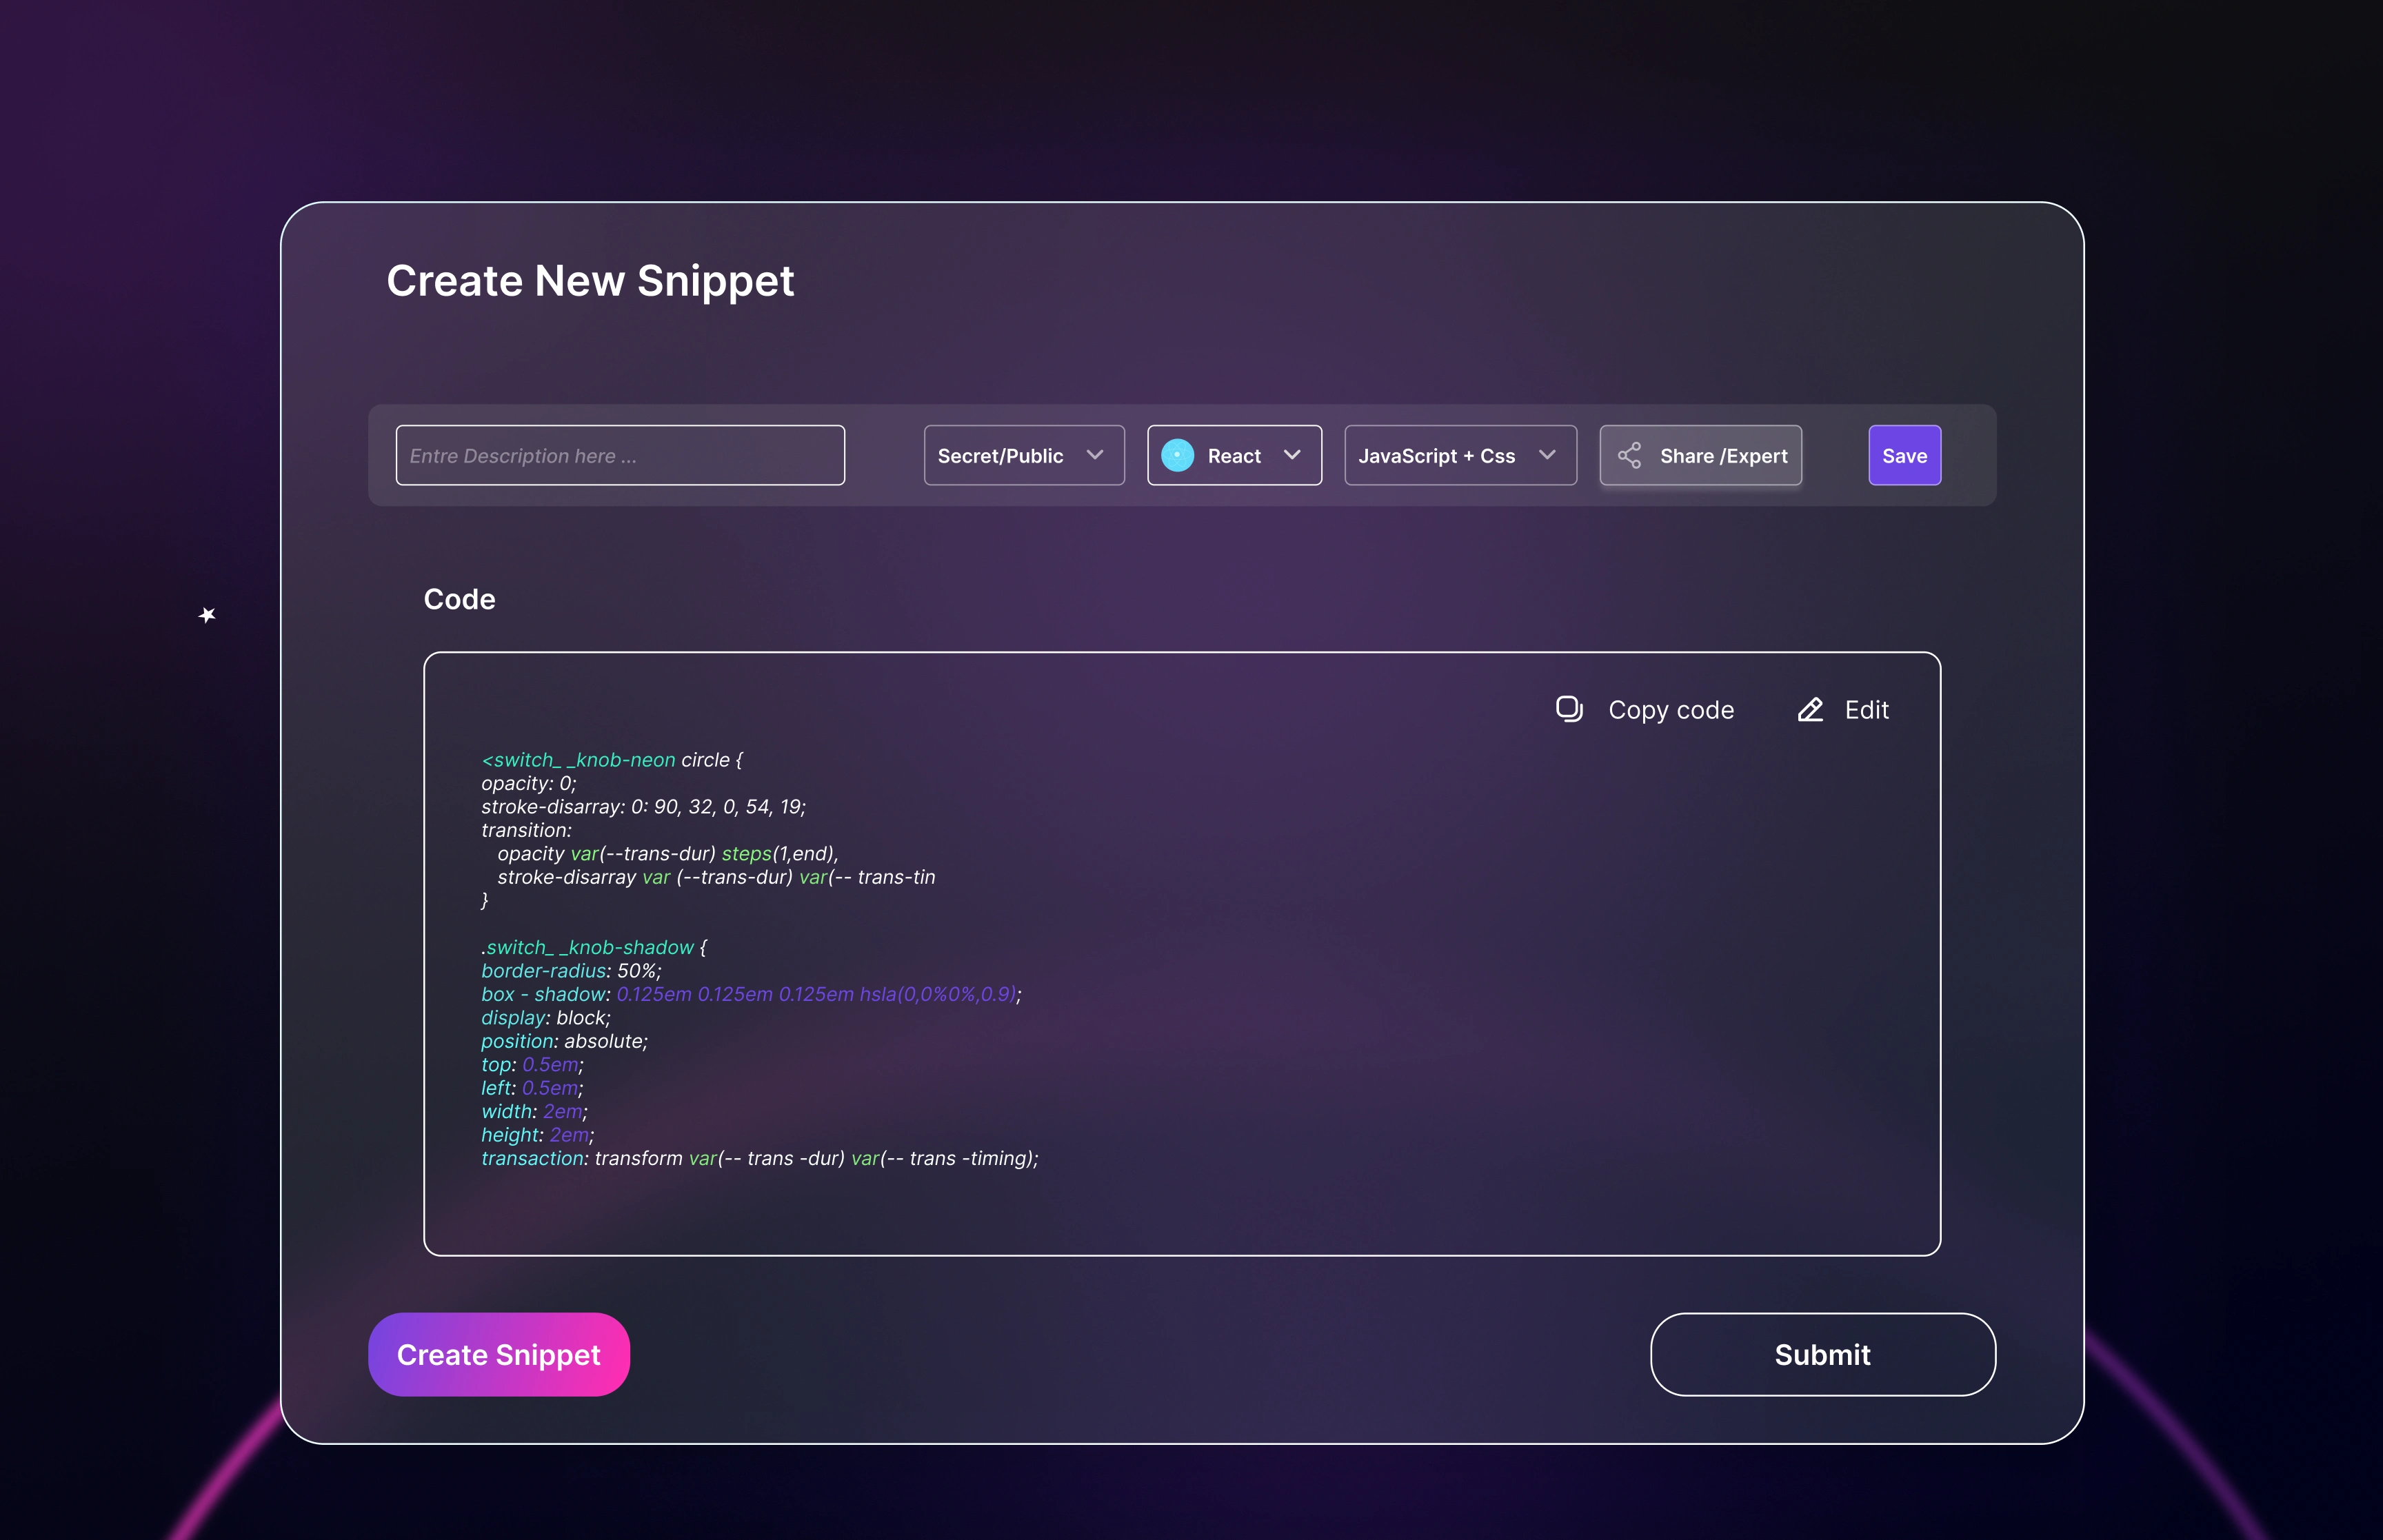Image resolution: width=2383 pixels, height=1540 pixels.
Task: Click the React logo icon
Action: pos(1177,455)
